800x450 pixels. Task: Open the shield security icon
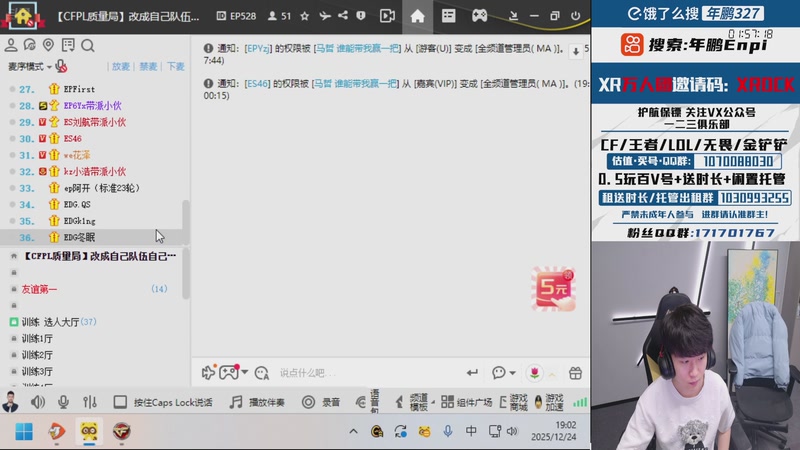pyautogui.click(x=361, y=16)
